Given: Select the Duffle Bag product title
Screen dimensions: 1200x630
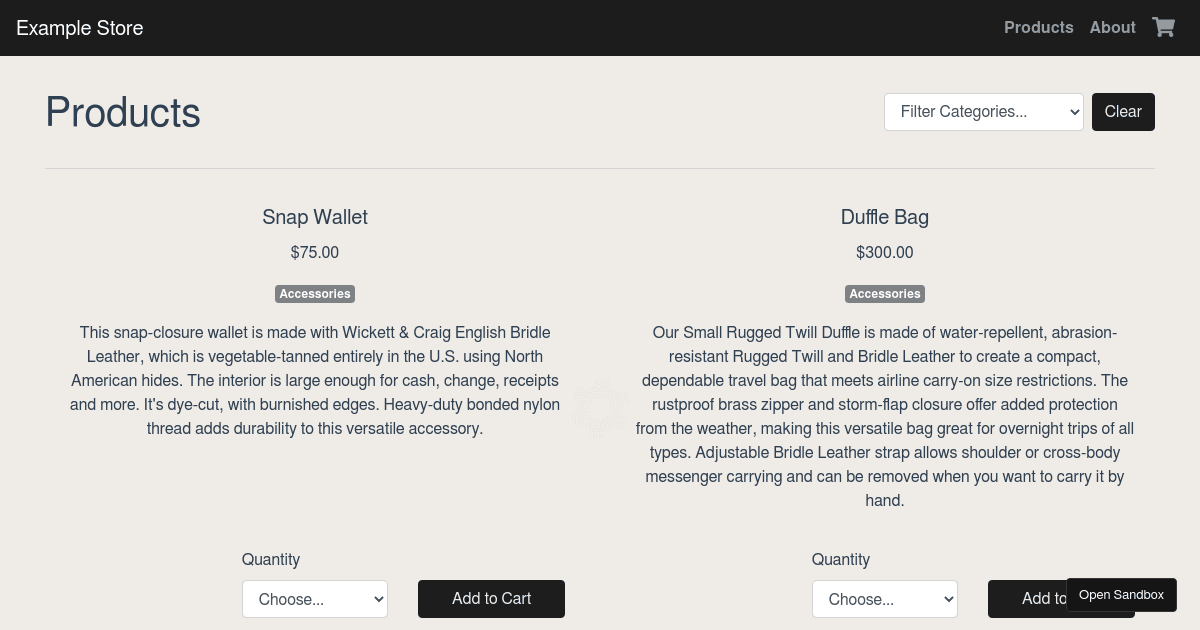Looking at the screenshot, I should click(885, 217).
